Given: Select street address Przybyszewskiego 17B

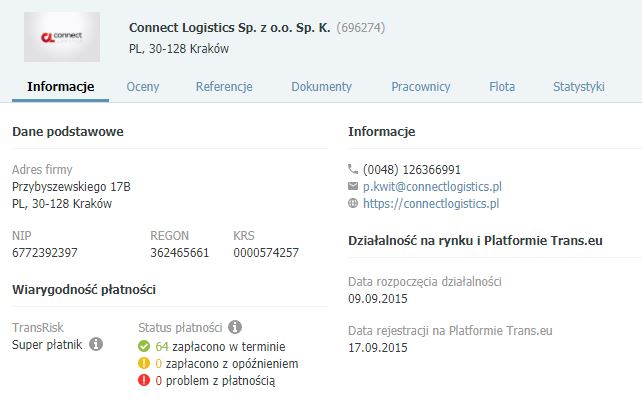Looking at the screenshot, I should pyautogui.click(x=71, y=187).
